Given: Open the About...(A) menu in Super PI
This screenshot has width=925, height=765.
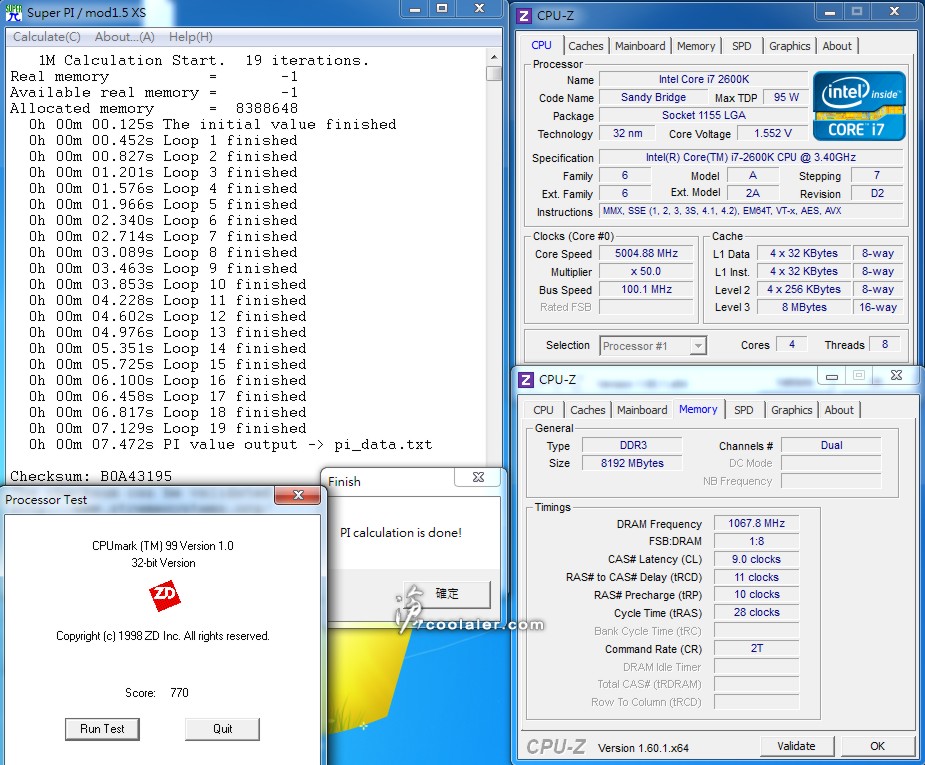Looking at the screenshot, I should tap(124, 37).
